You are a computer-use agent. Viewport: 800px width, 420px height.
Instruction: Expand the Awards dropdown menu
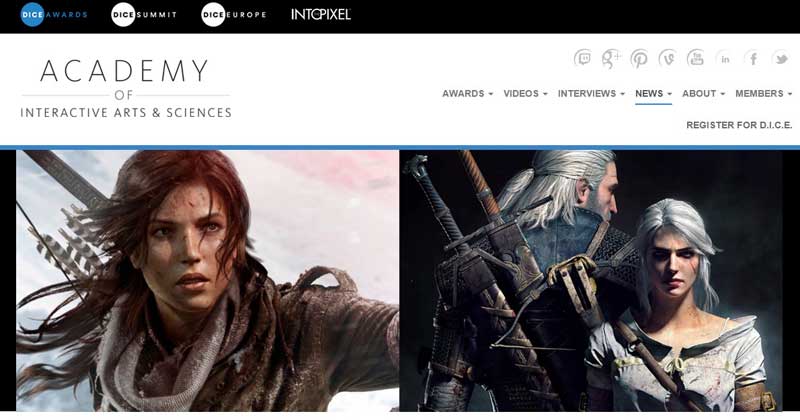(x=467, y=93)
